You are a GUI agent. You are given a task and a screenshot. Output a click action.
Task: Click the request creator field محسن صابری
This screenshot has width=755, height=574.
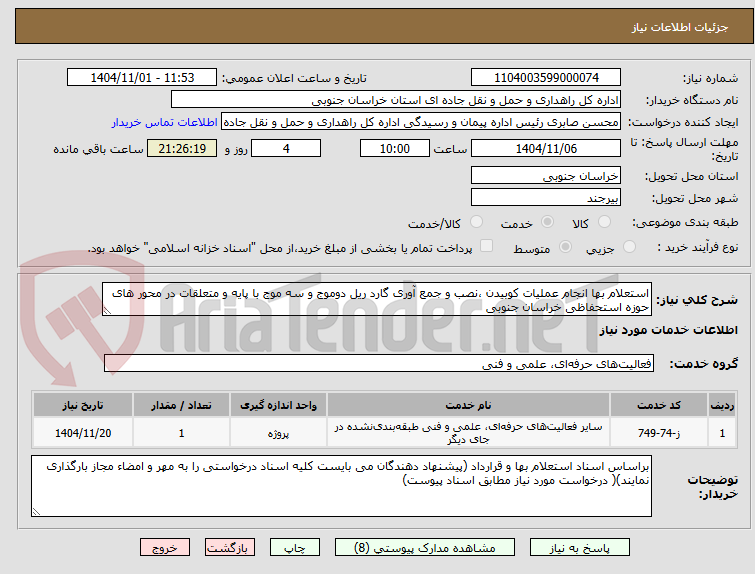(421, 122)
